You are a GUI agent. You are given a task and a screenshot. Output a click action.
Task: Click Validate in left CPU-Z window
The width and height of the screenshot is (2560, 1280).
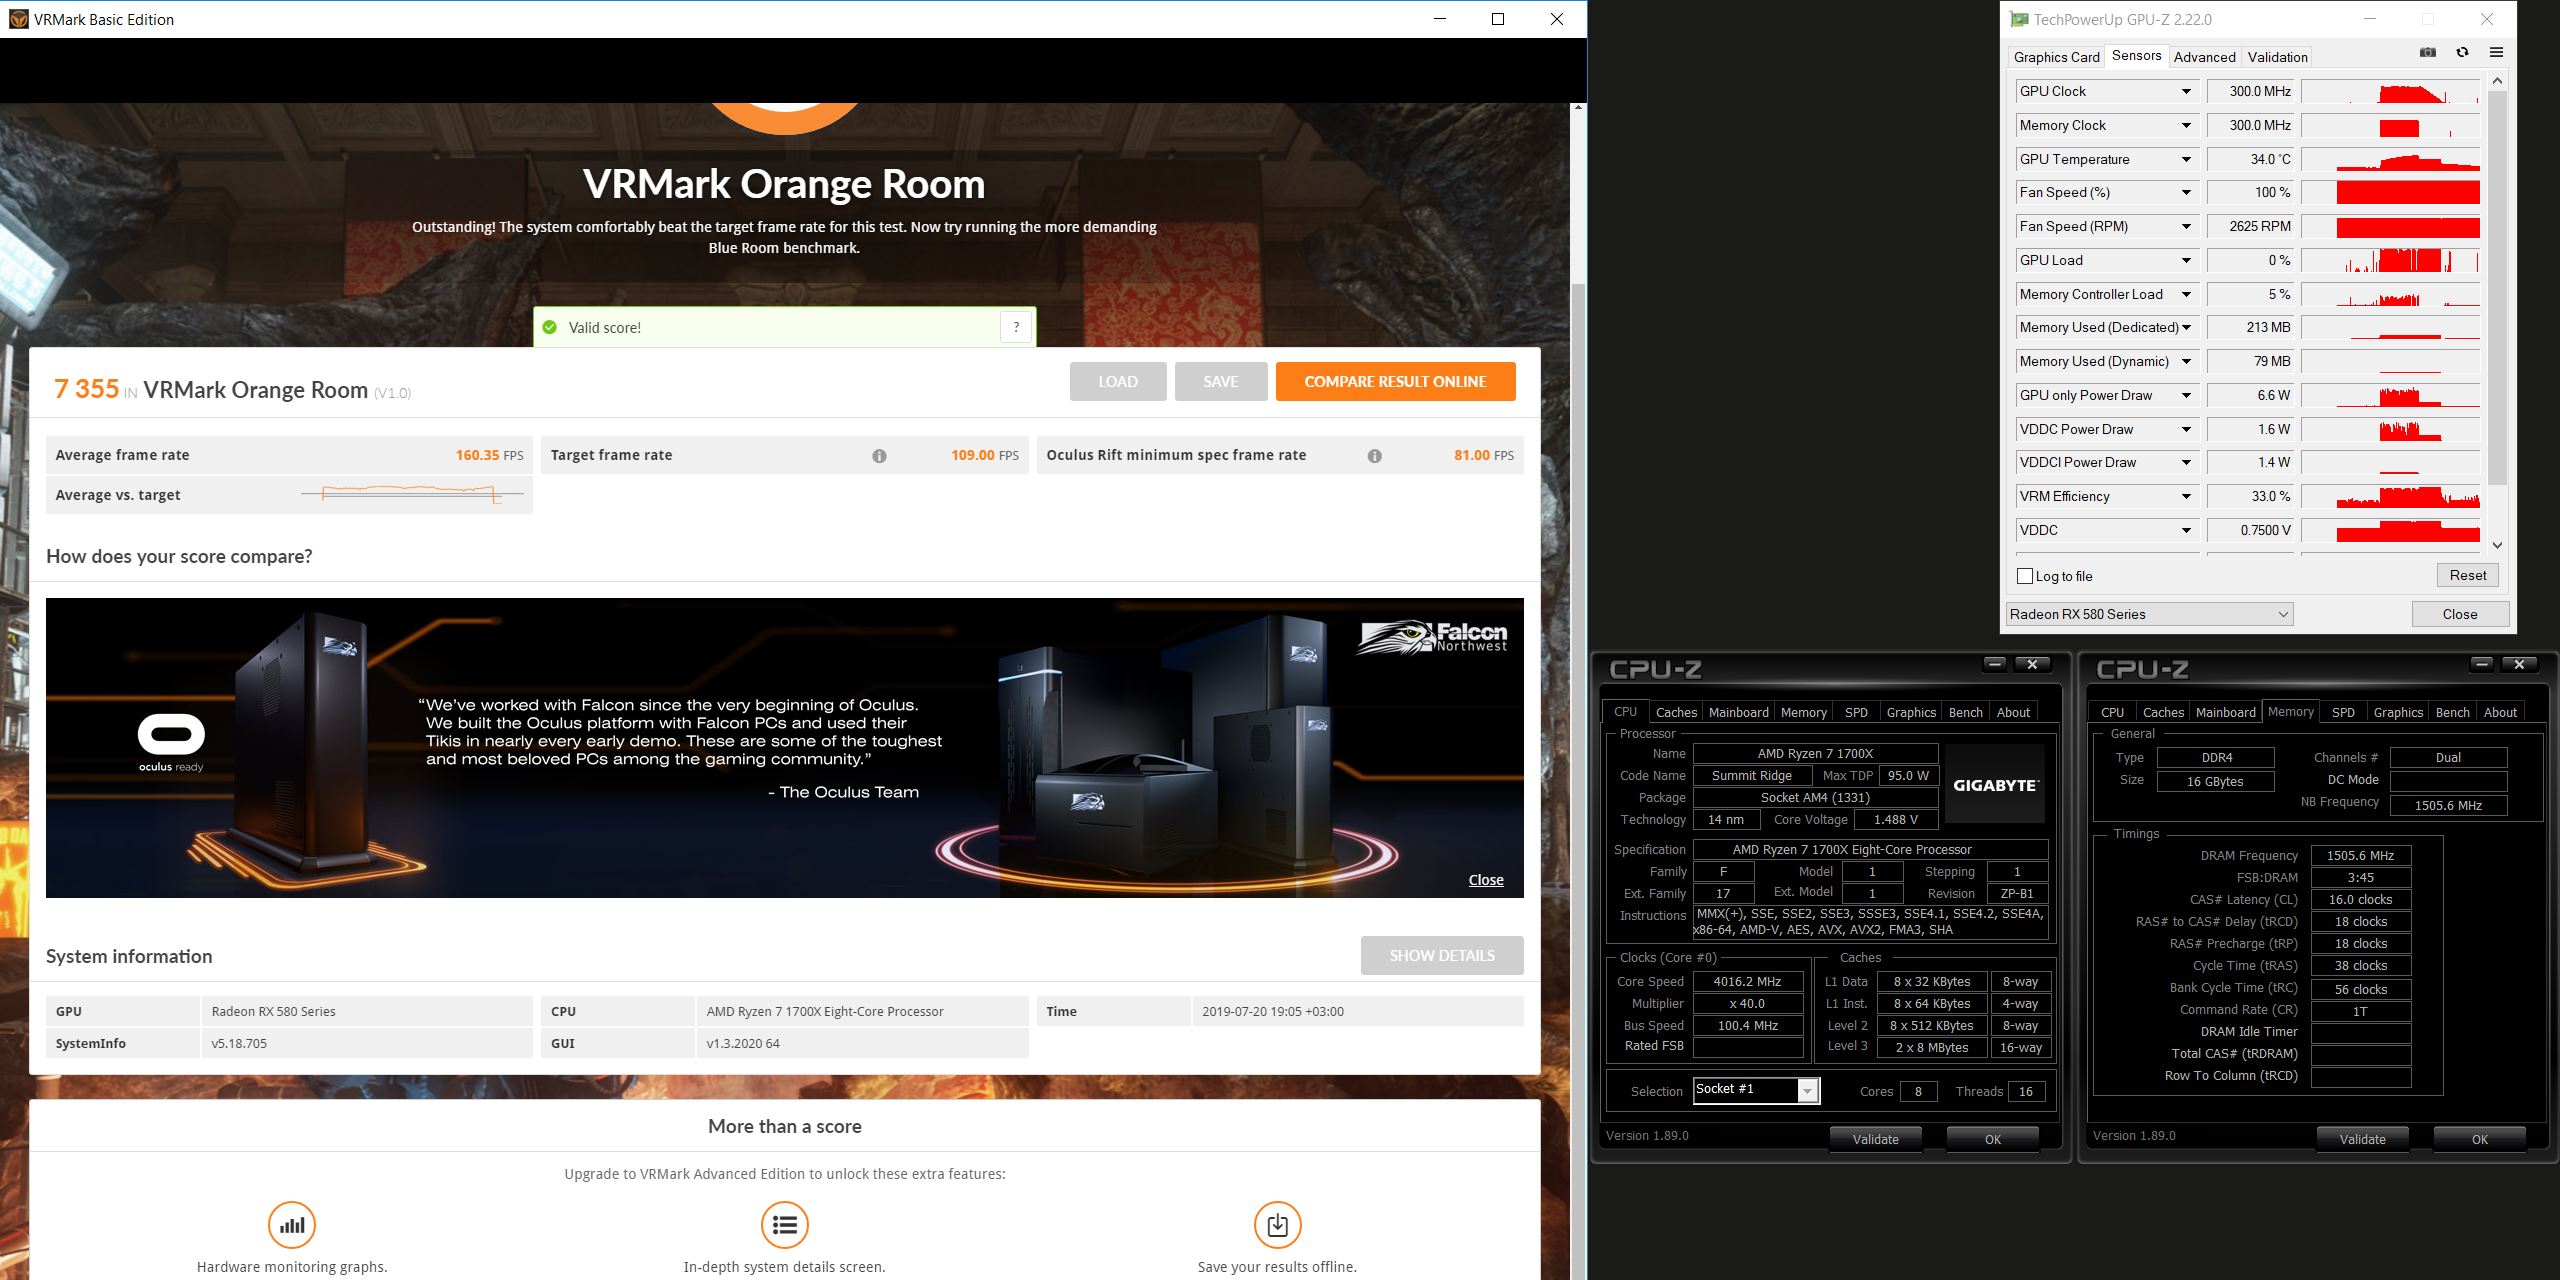[x=1875, y=1139]
